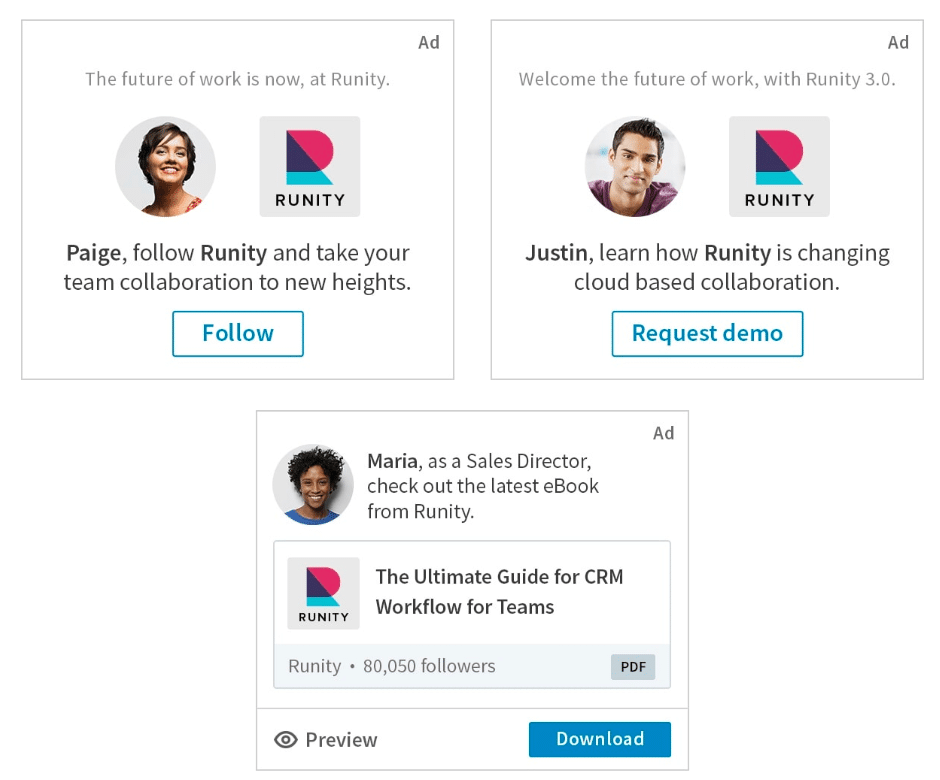This screenshot has width=940, height=780.
Task: Click the Ad label in Maria's ad
Action: click(663, 433)
